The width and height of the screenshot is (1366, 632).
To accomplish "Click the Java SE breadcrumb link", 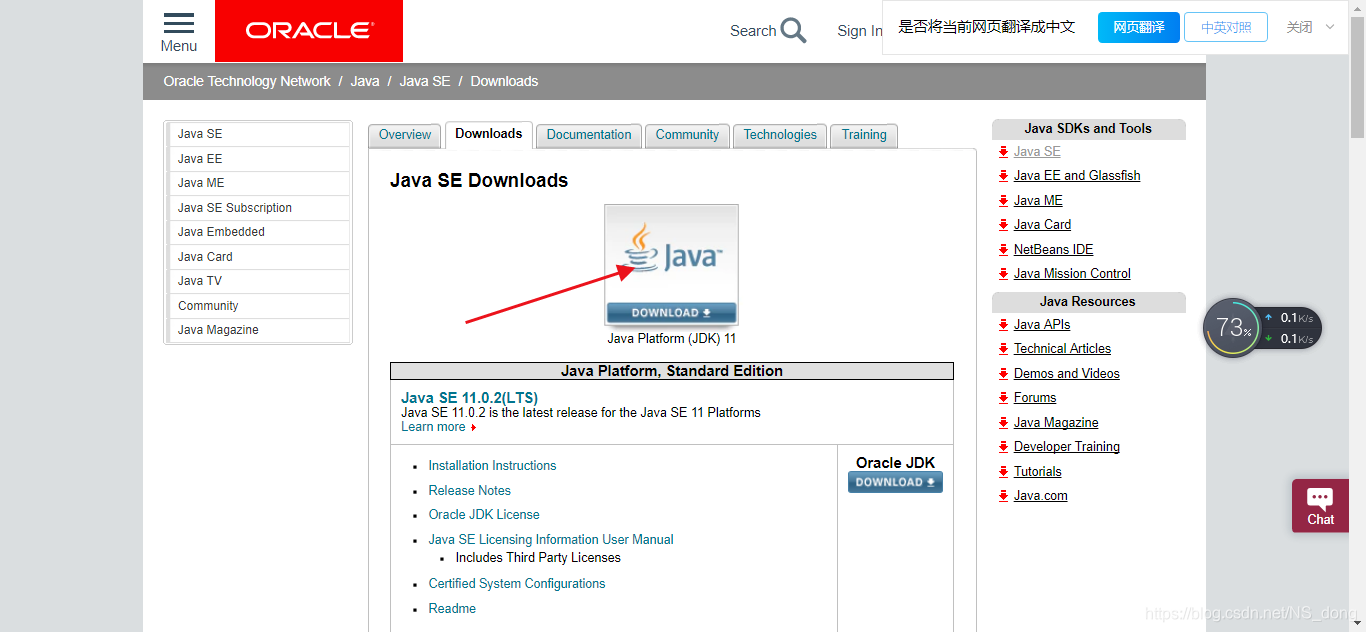I will 425,81.
